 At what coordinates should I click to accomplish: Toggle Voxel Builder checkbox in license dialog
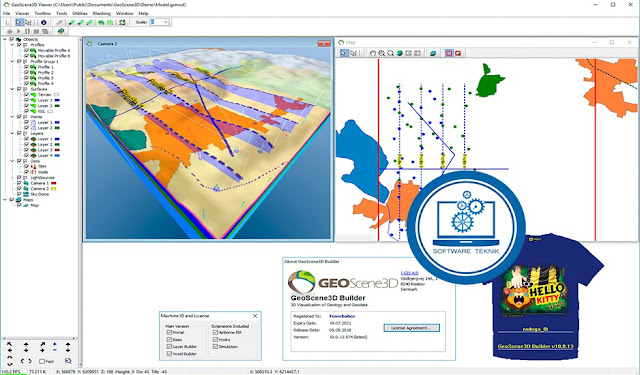[x=169, y=354]
